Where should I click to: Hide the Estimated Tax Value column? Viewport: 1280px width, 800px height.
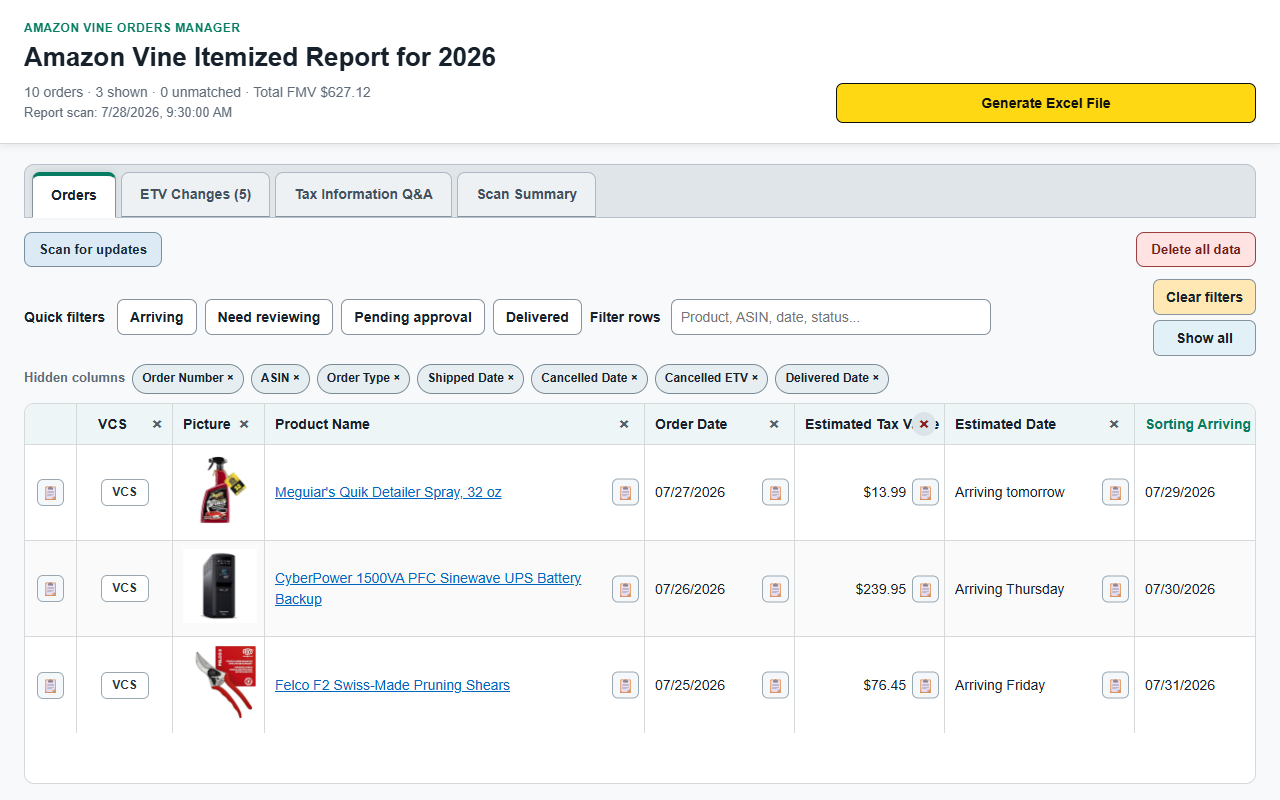924,424
